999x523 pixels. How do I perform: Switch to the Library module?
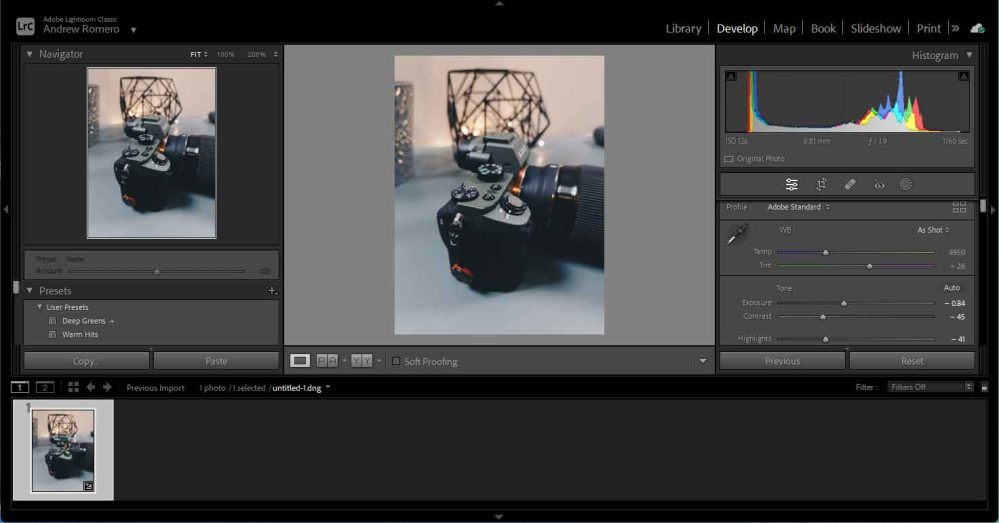(x=683, y=28)
